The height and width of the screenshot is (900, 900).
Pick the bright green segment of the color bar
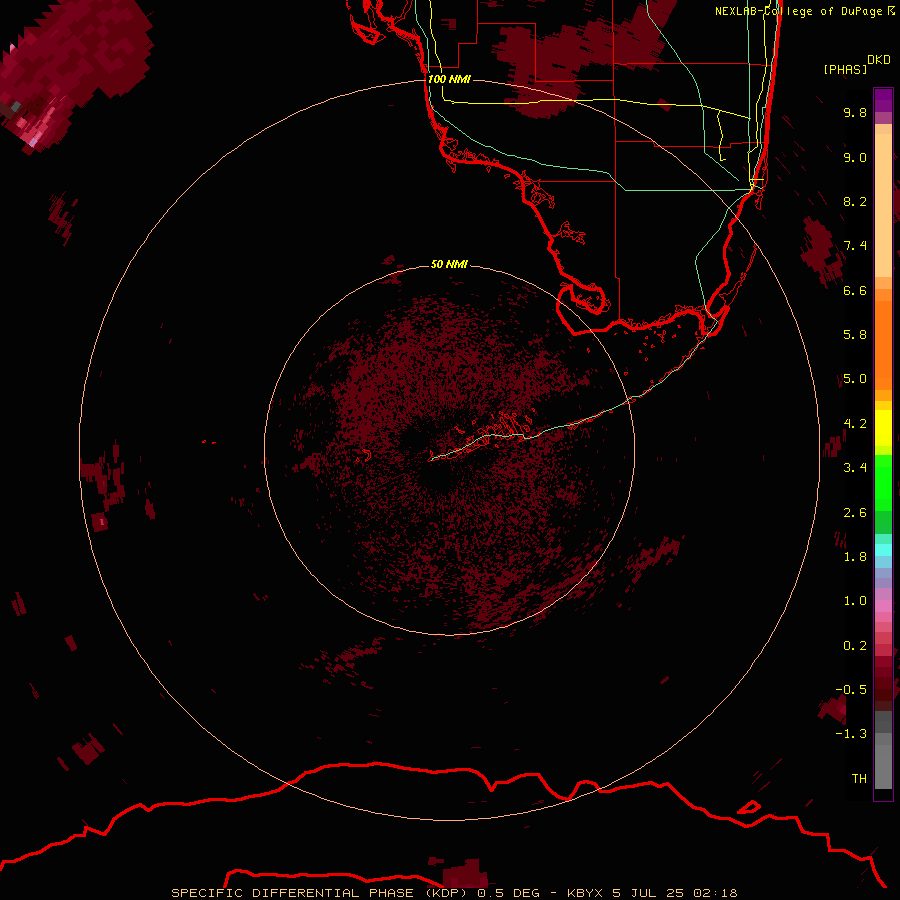click(x=883, y=483)
